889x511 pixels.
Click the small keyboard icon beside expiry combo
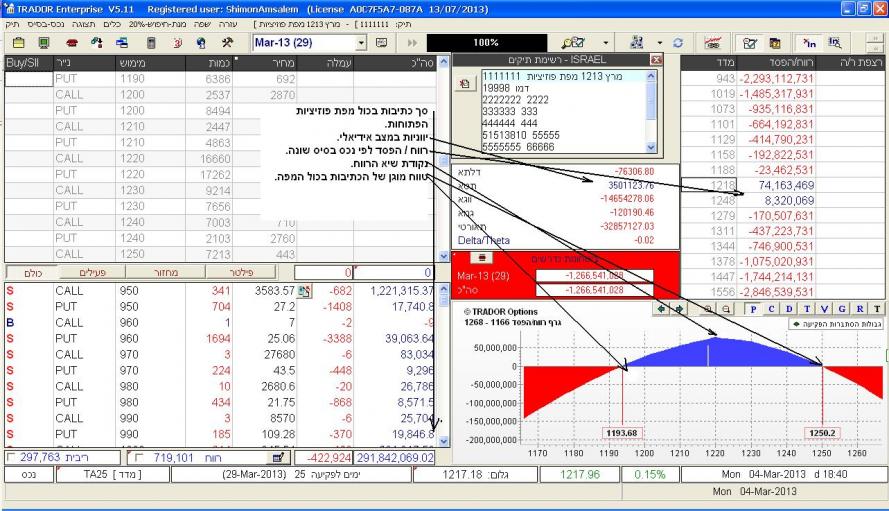[x=382, y=43]
